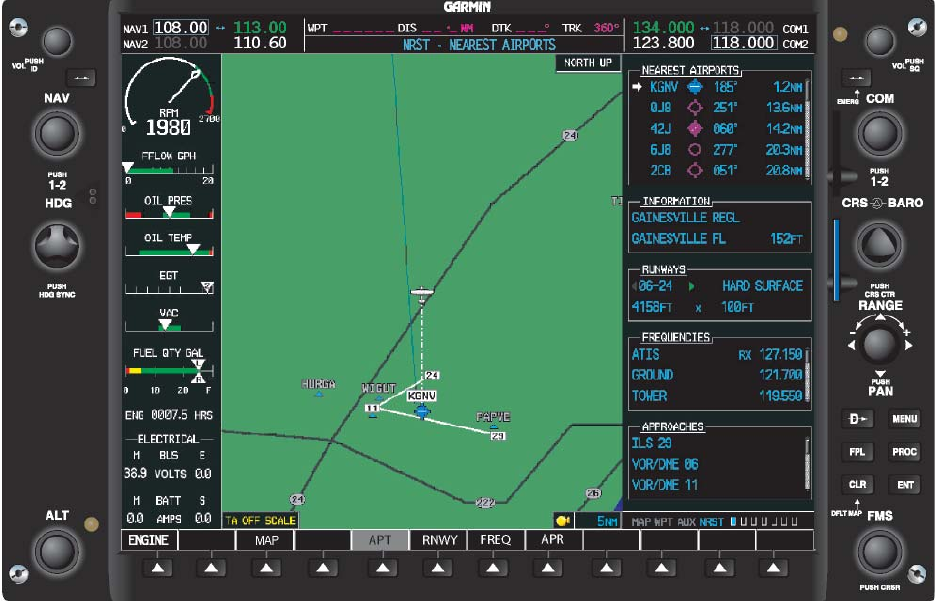Click the NAV volume knob
935x601 pixels.
pyautogui.click(x=57, y=41)
